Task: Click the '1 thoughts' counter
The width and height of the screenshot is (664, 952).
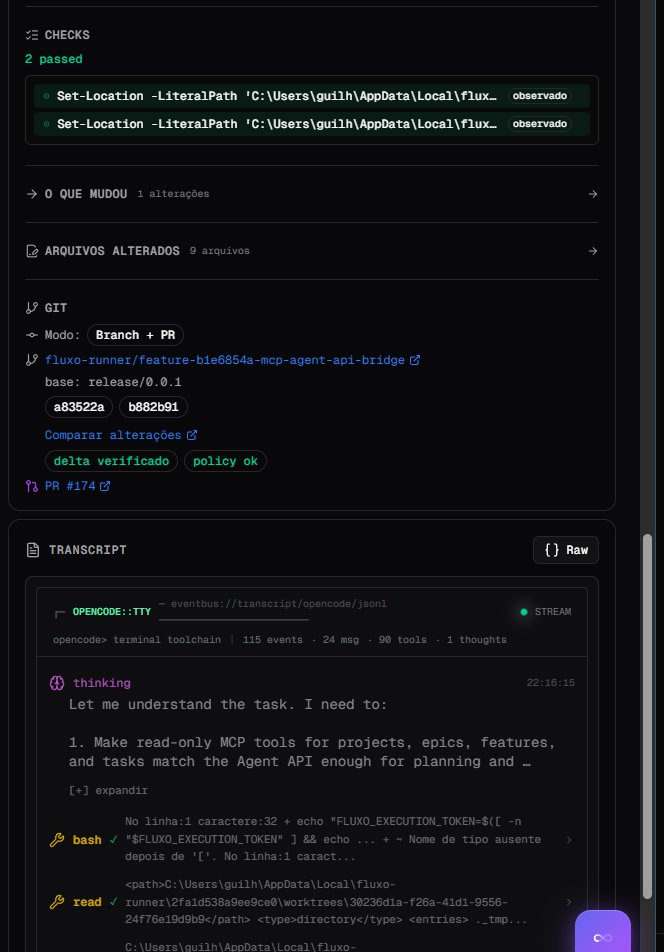Action: (x=476, y=640)
